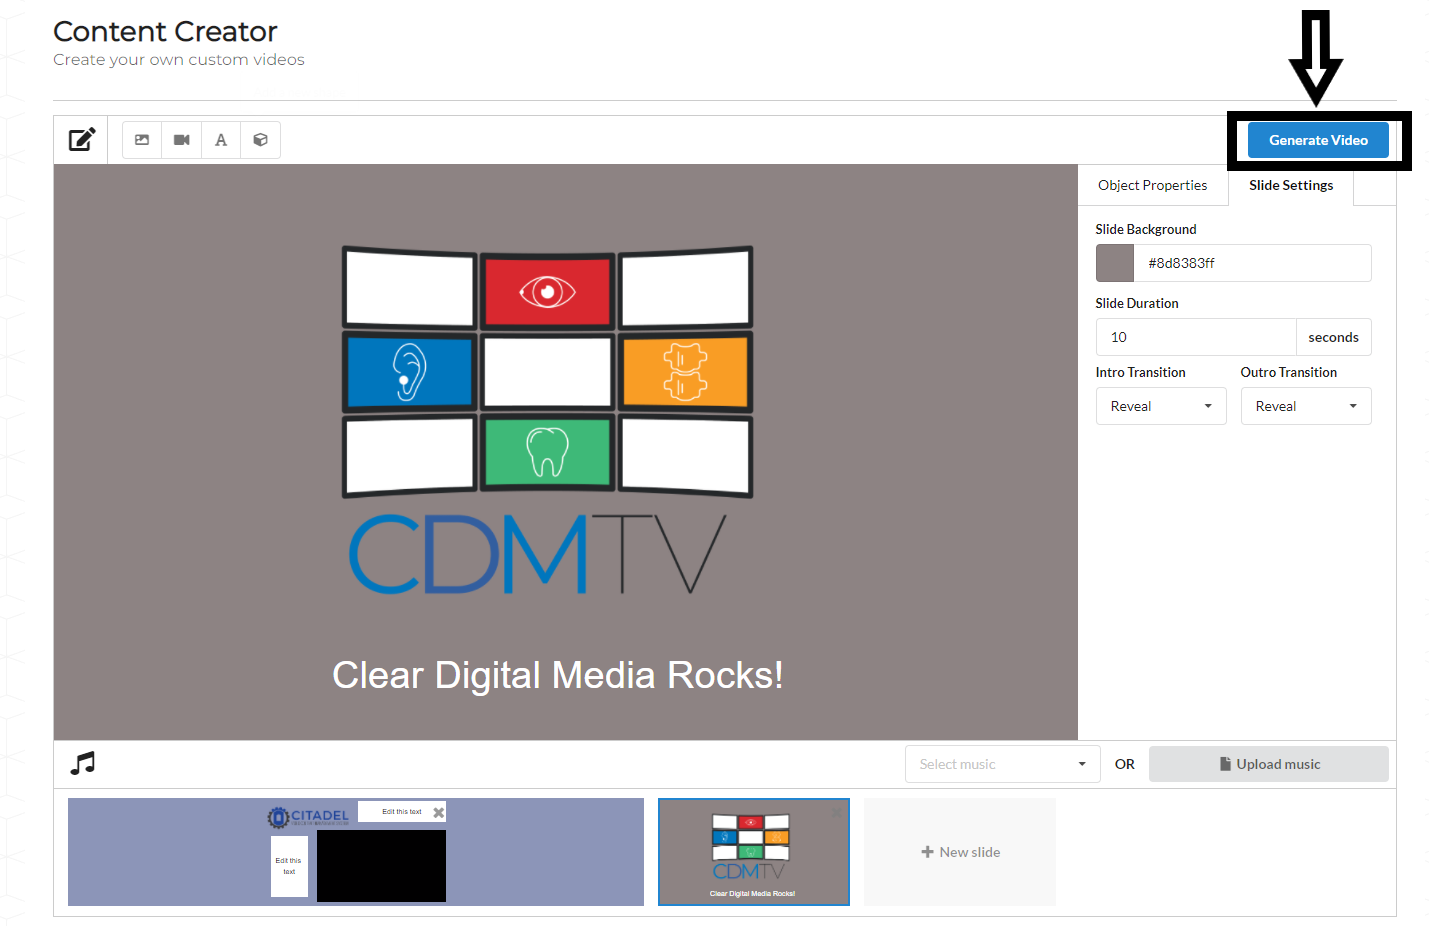Click the Upload music button

pos(1269,764)
